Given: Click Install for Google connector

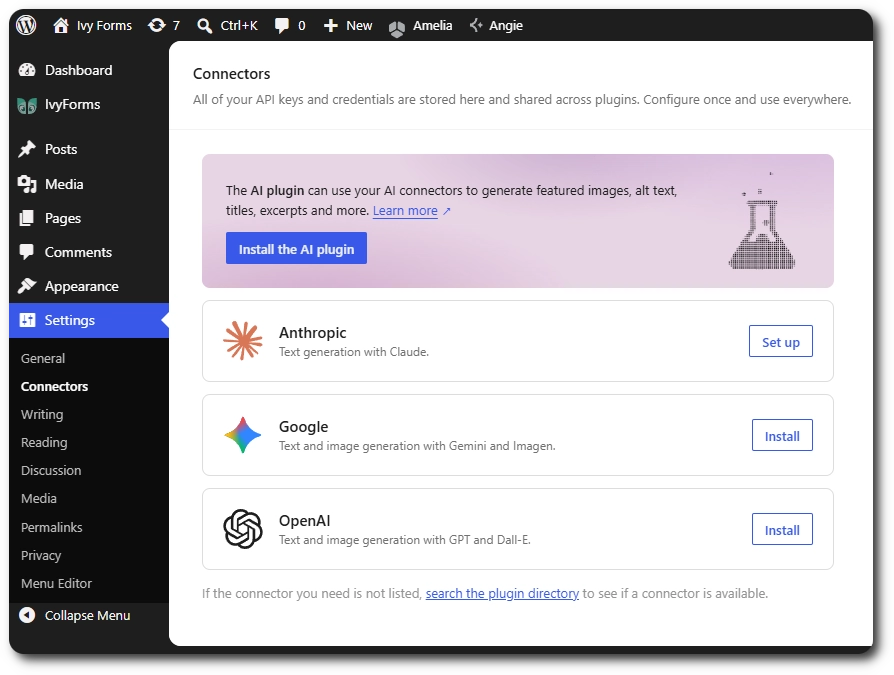Looking at the screenshot, I should [x=782, y=435].
